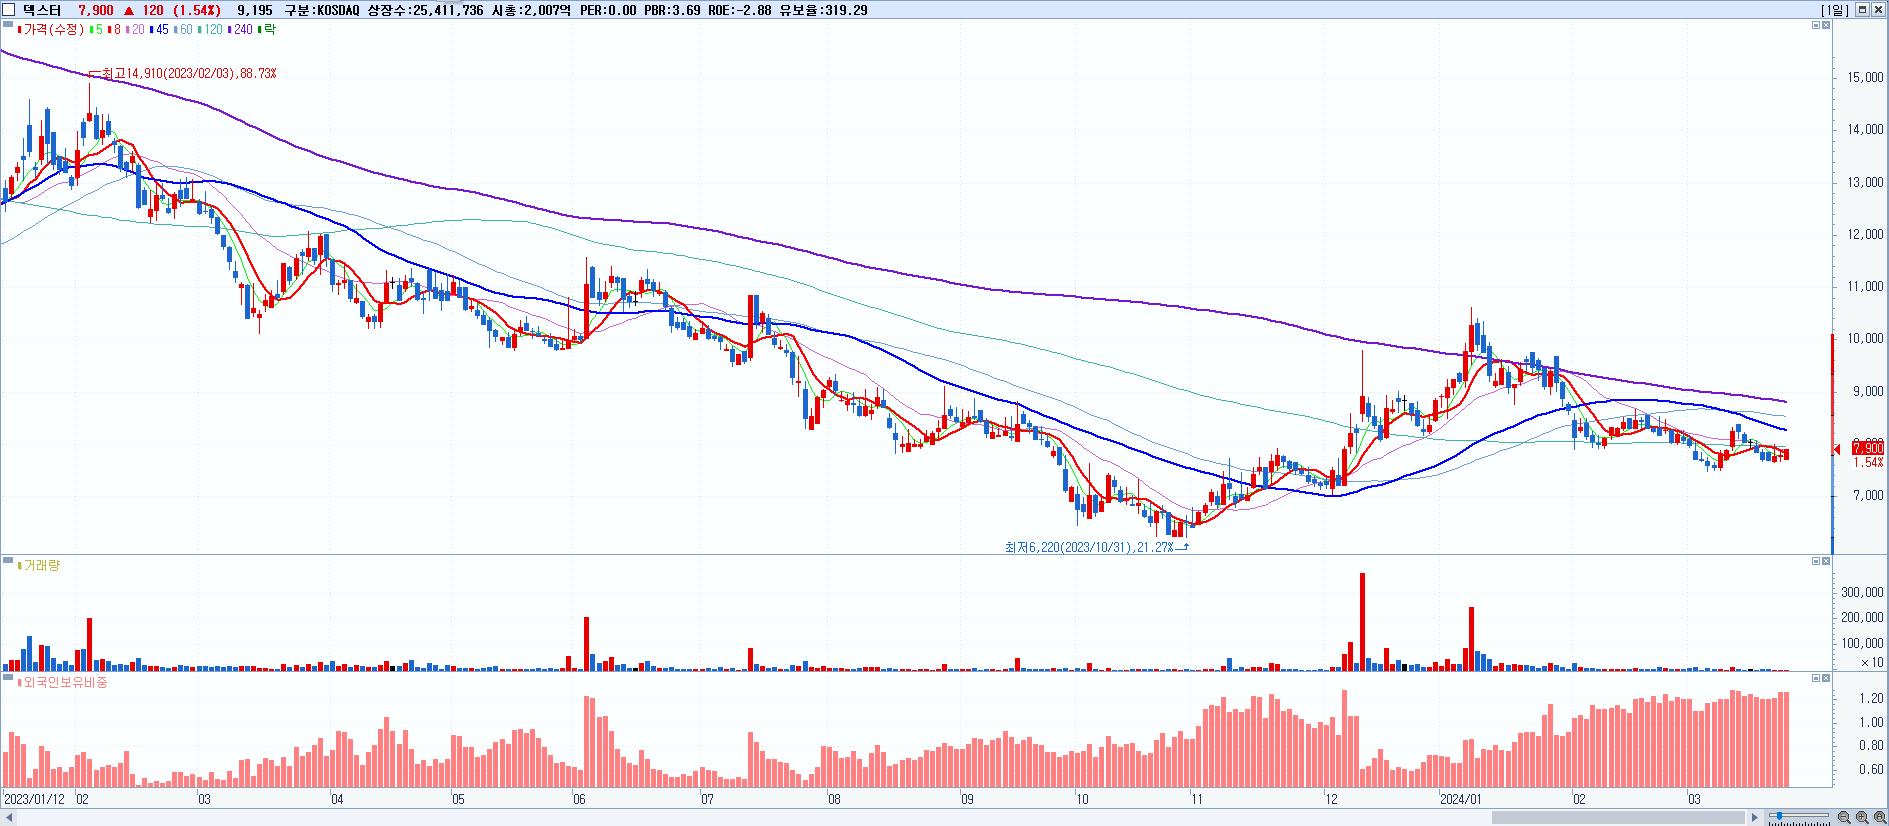
Task: Reset chart zoom with last magnifier icon
Action: (1880, 818)
